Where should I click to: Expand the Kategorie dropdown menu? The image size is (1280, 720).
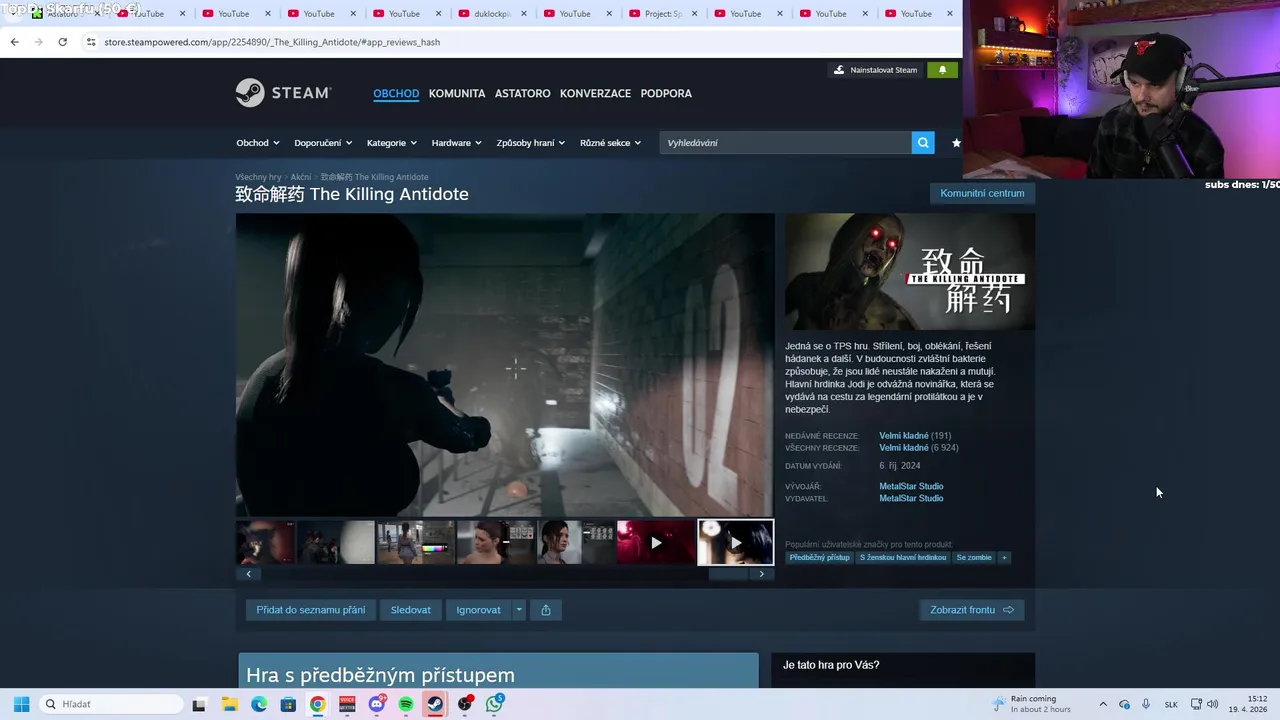[x=392, y=143]
